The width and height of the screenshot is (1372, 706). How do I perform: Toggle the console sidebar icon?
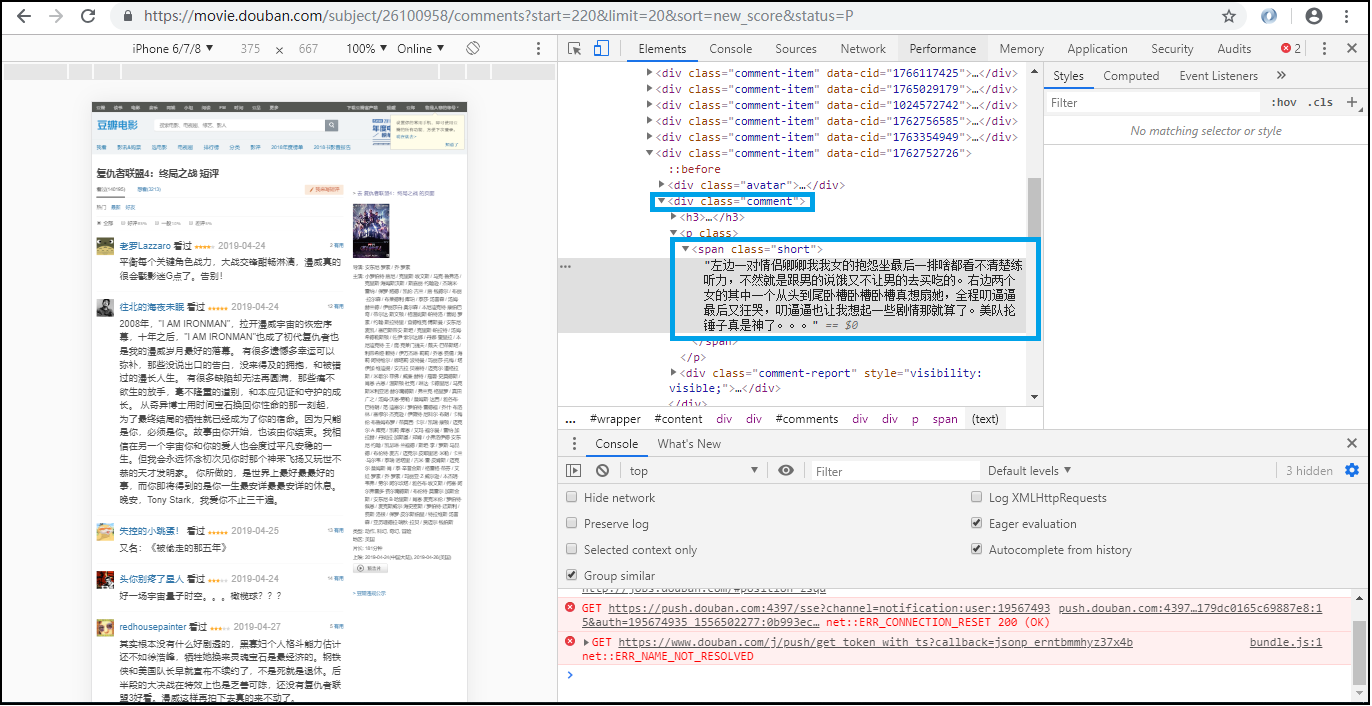[x=573, y=470]
